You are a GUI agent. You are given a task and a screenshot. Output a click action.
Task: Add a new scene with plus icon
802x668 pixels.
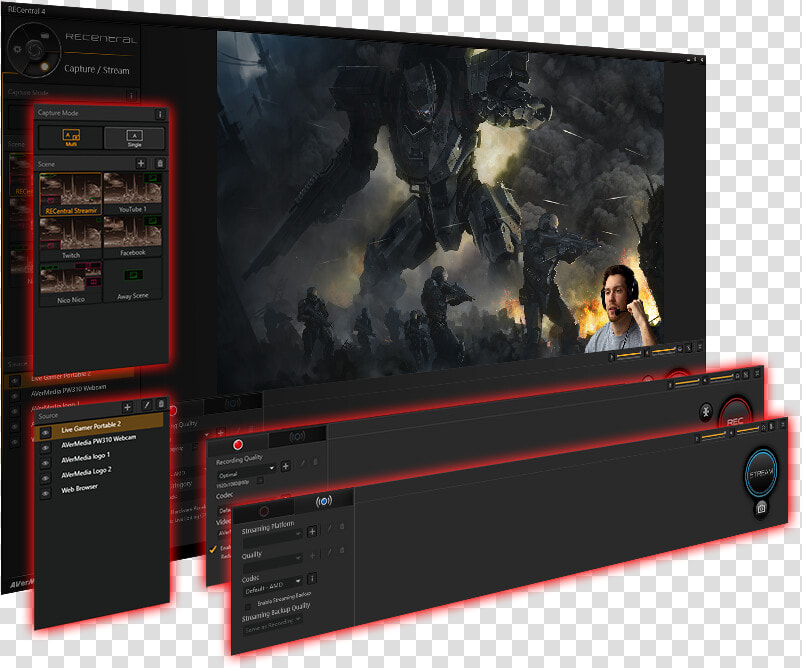141,163
